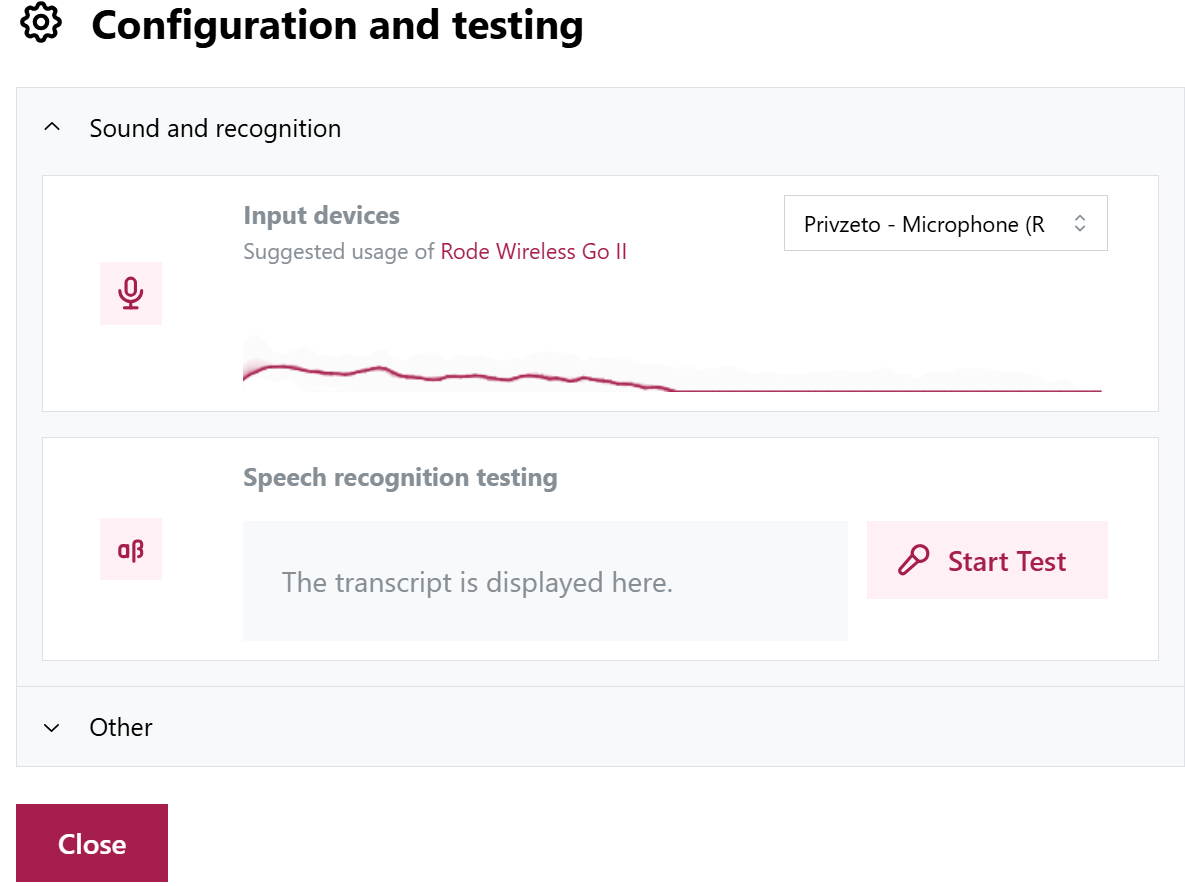Click the transcript display area
The width and height of the screenshot is (1185, 886).
(545, 581)
